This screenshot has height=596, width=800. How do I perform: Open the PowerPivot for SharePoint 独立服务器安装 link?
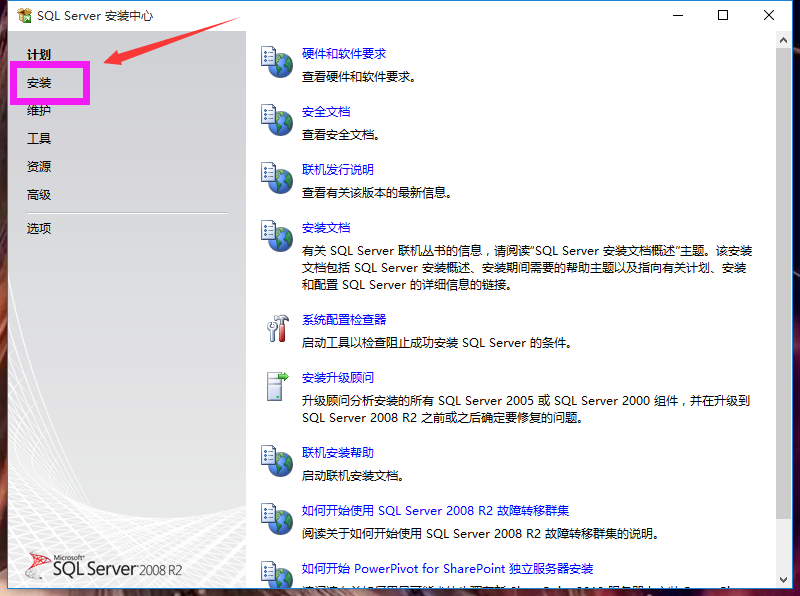447,568
